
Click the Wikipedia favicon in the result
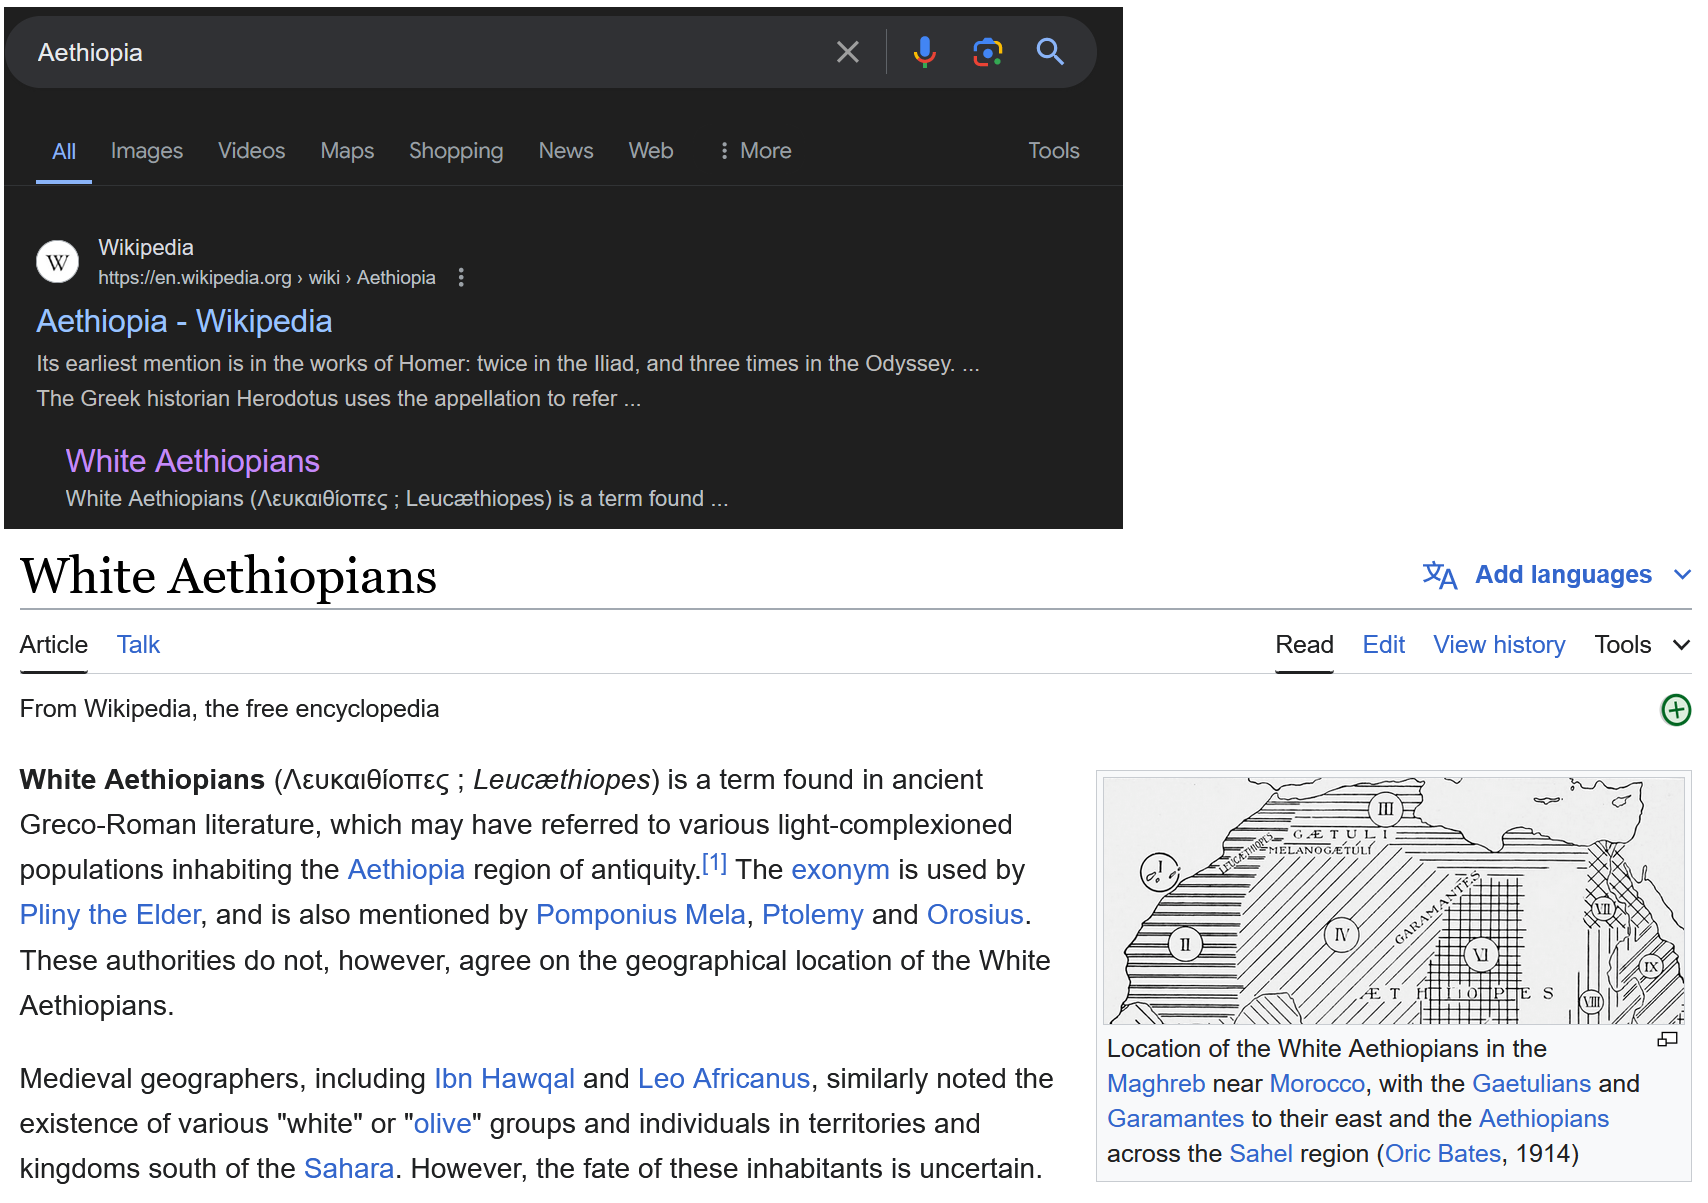(x=58, y=262)
